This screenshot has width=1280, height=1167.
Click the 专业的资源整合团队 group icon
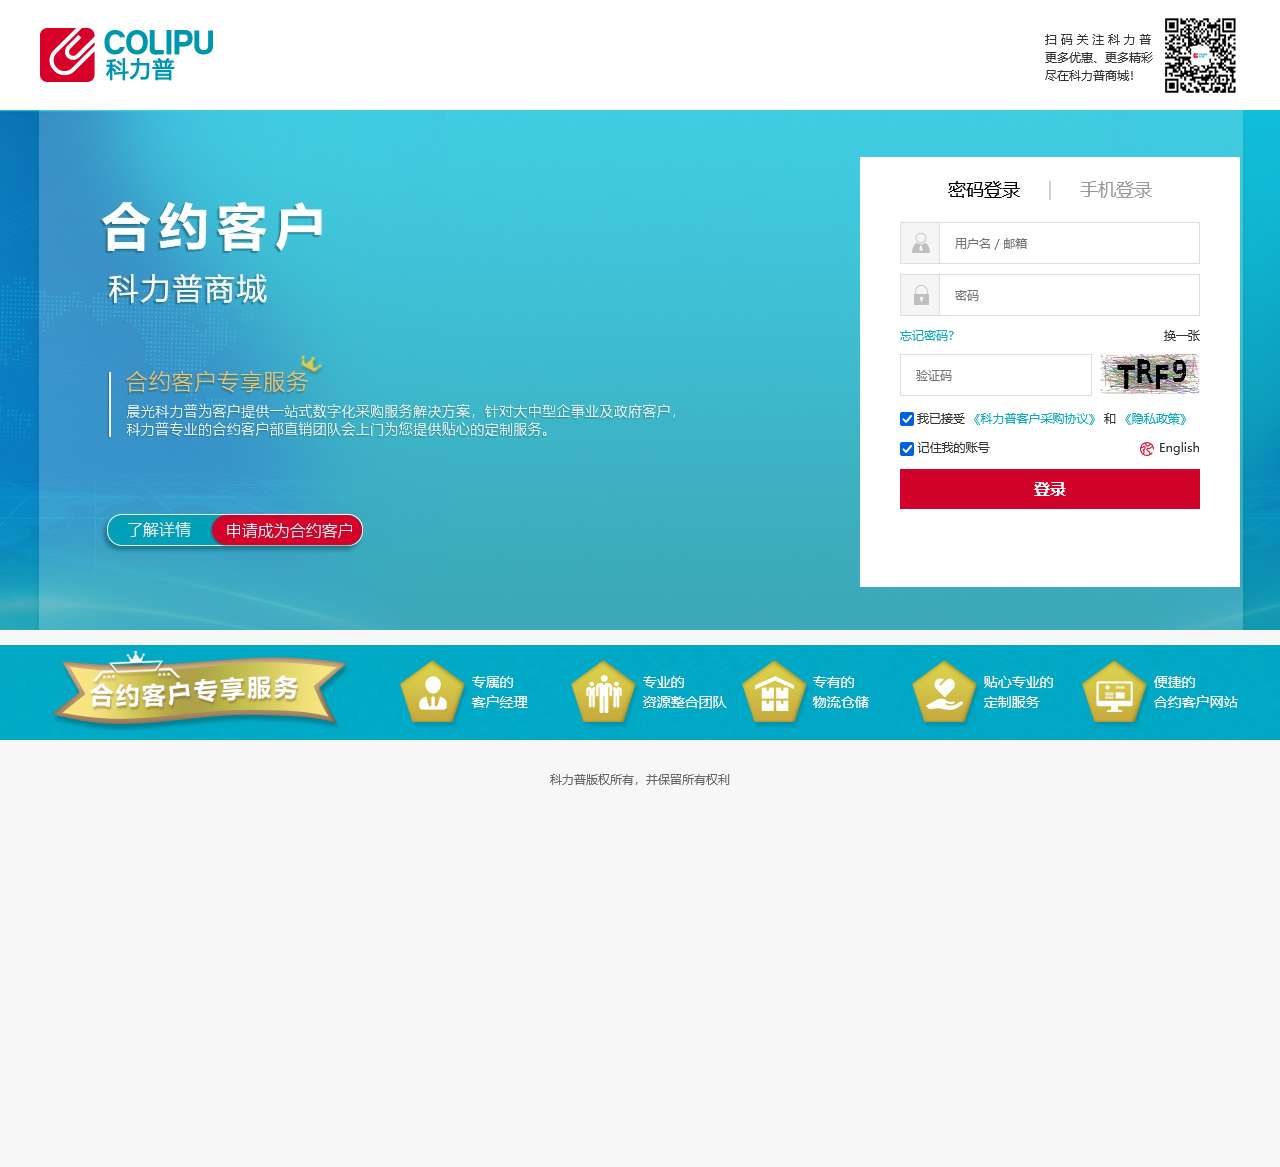tap(603, 692)
